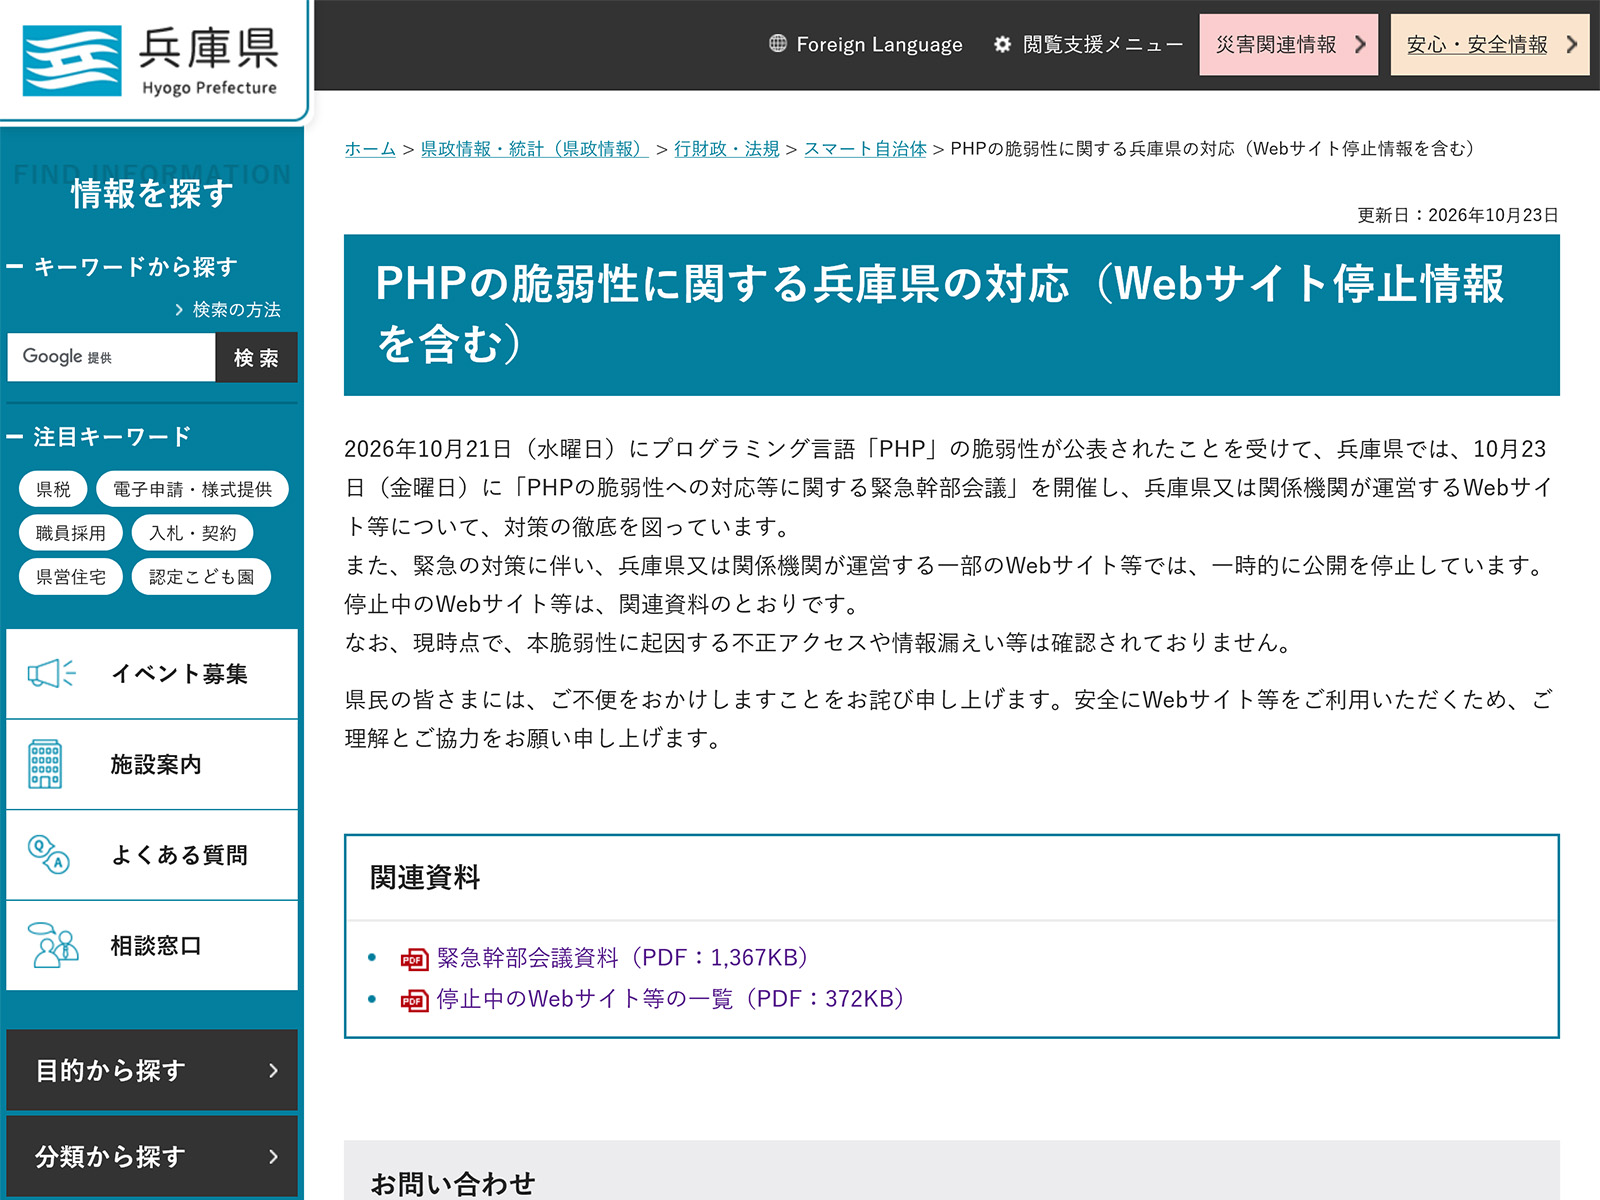Click the 更新日：2026年10月23日 date text

coord(1458,215)
